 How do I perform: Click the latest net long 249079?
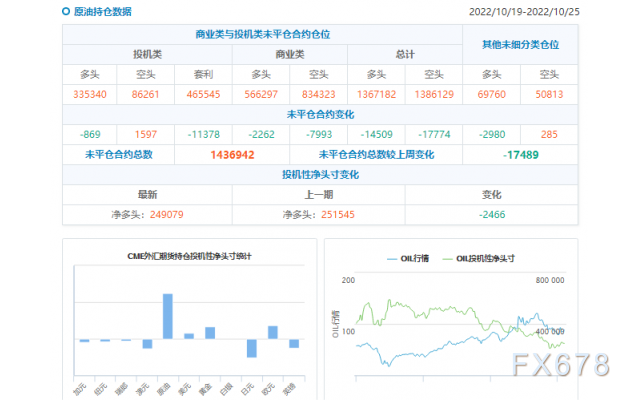[x=167, y=214]
